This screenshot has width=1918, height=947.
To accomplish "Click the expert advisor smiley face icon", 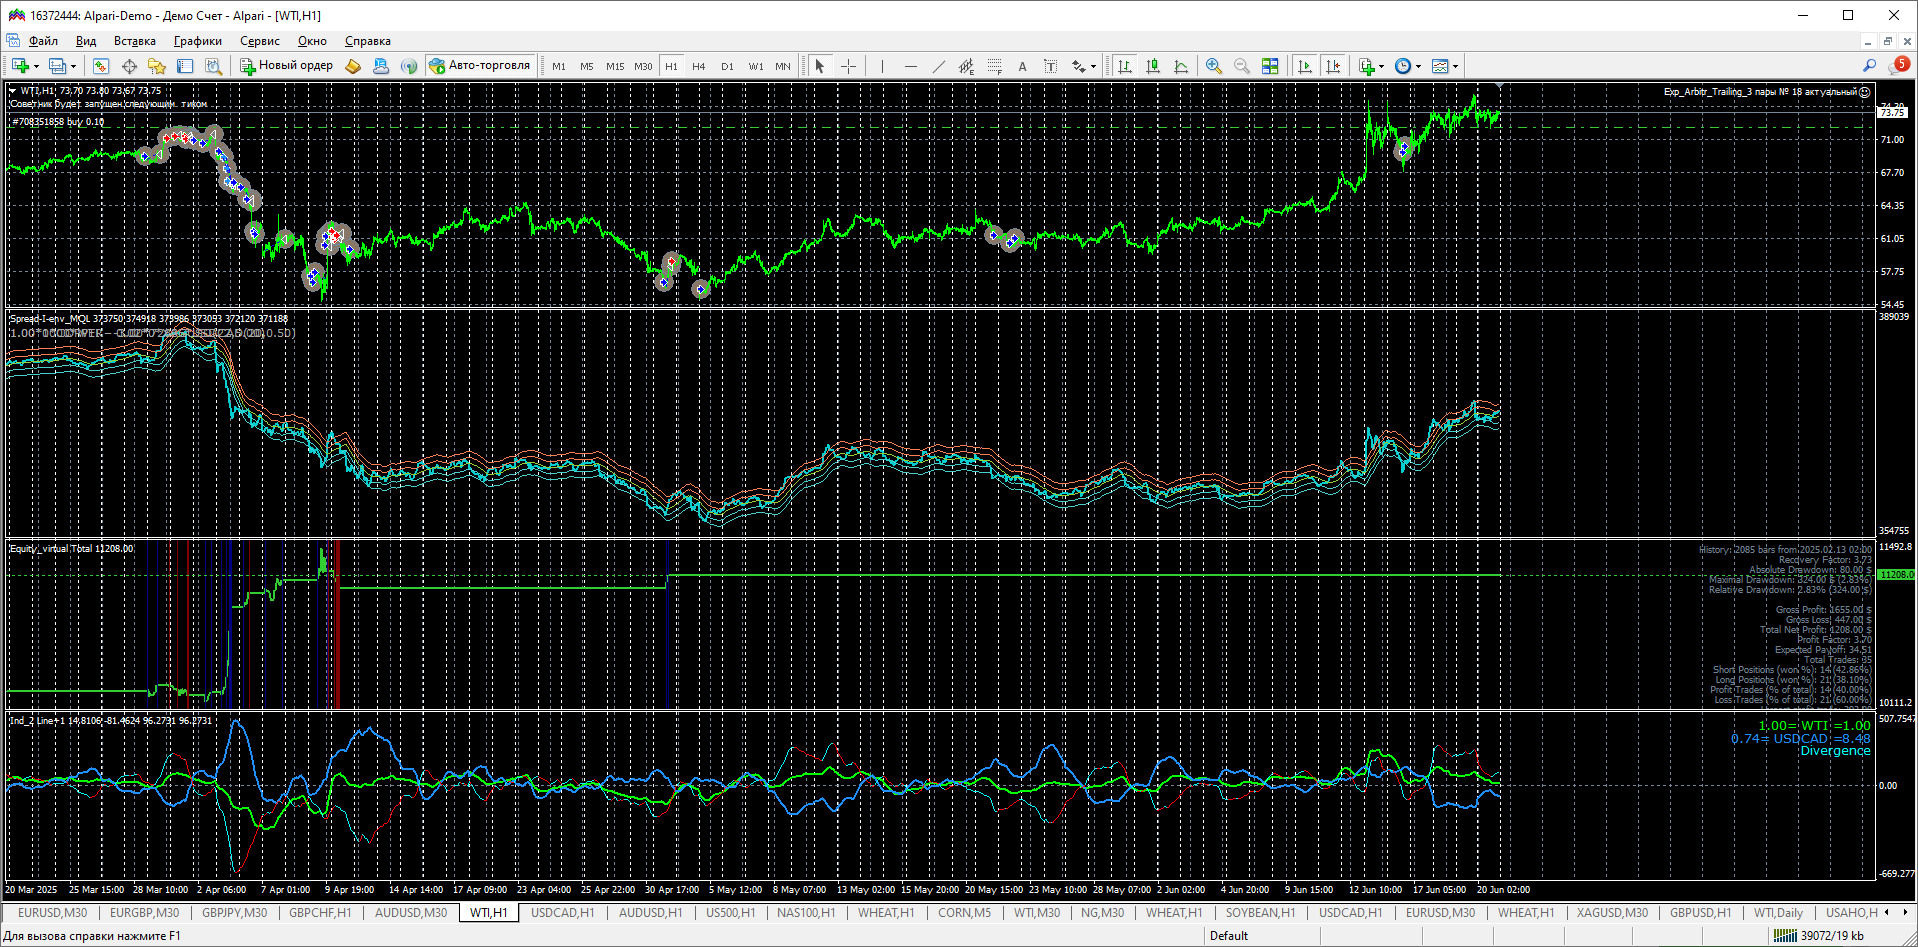I will (1864, 92).
